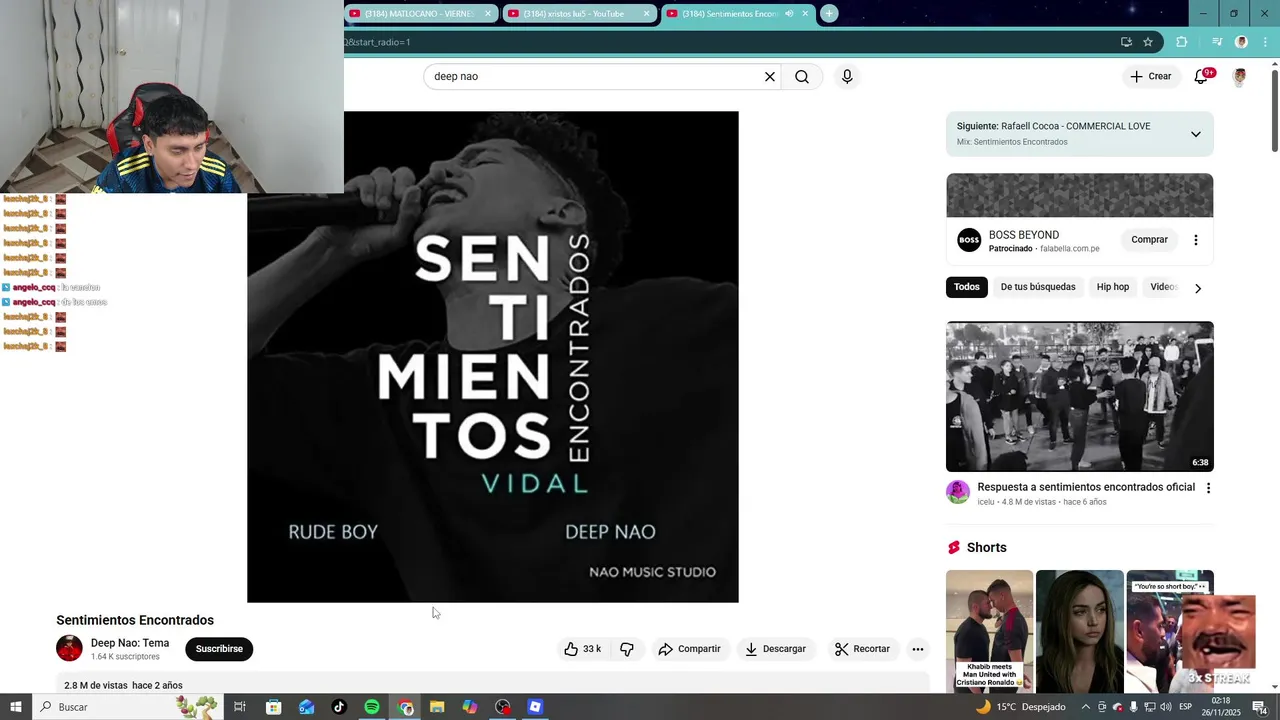Viewport: 1280px width, 720px height.
Task: Click the icelu channel avatar
Action: (x=958, y=492)
